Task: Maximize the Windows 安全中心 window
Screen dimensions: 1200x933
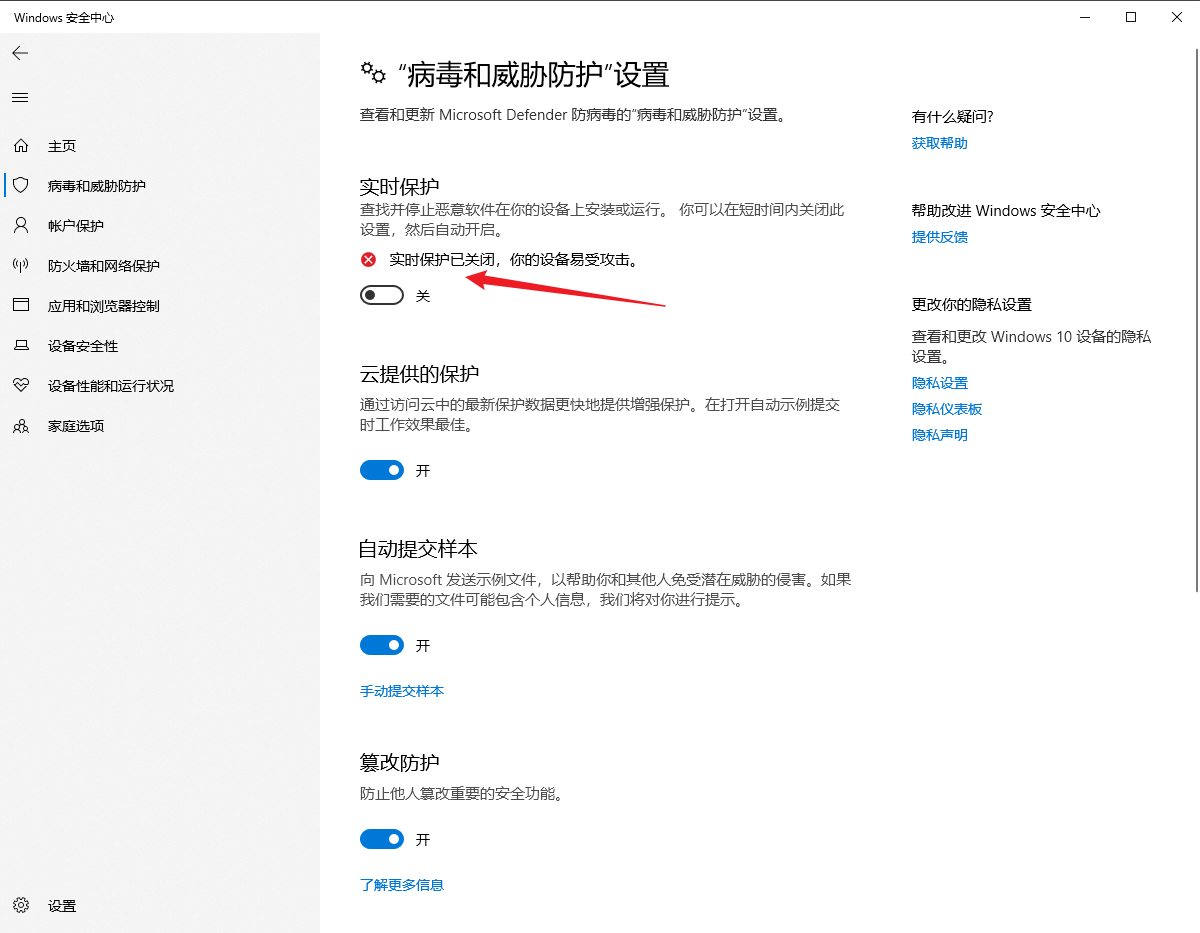Action: click(x=1131, y=17)
